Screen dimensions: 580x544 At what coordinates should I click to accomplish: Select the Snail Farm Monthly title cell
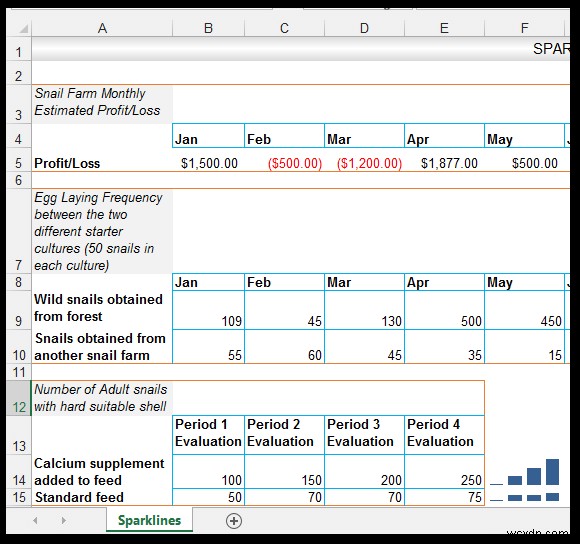[102, 104]
